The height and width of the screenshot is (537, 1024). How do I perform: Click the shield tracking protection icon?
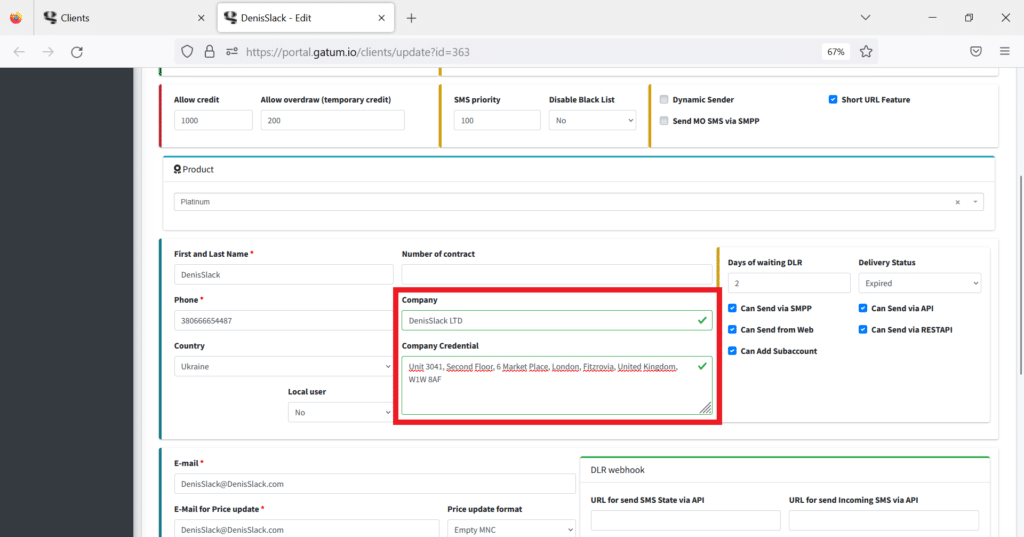click(187, 52)
